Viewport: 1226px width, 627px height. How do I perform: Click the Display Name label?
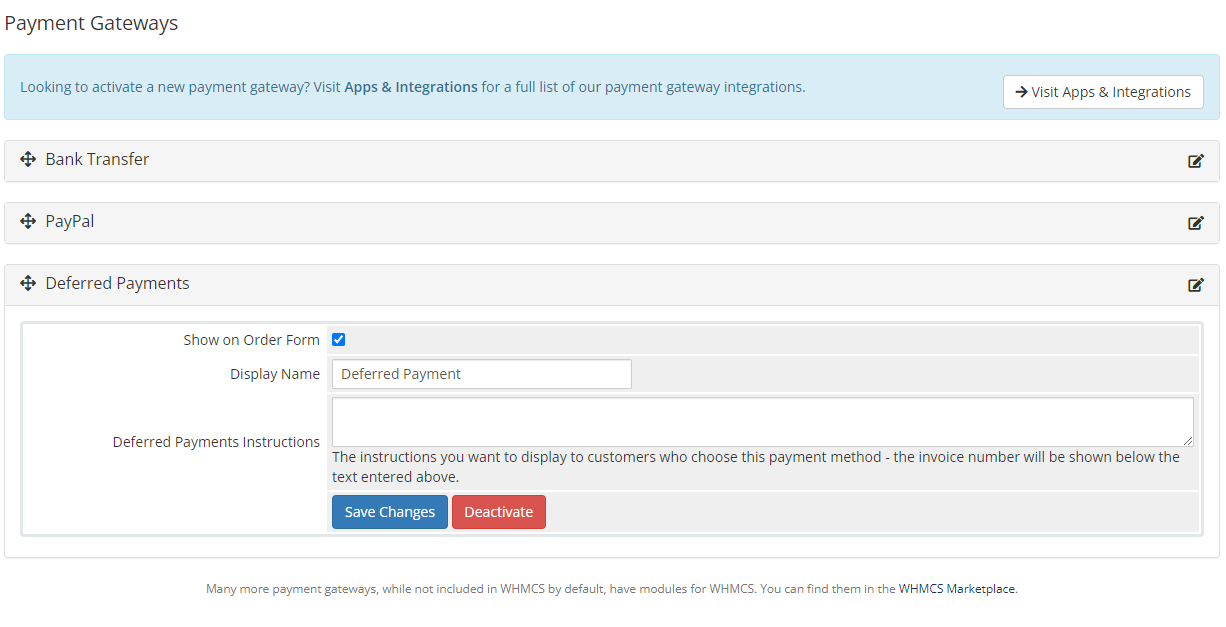click(x=275, y=374)
